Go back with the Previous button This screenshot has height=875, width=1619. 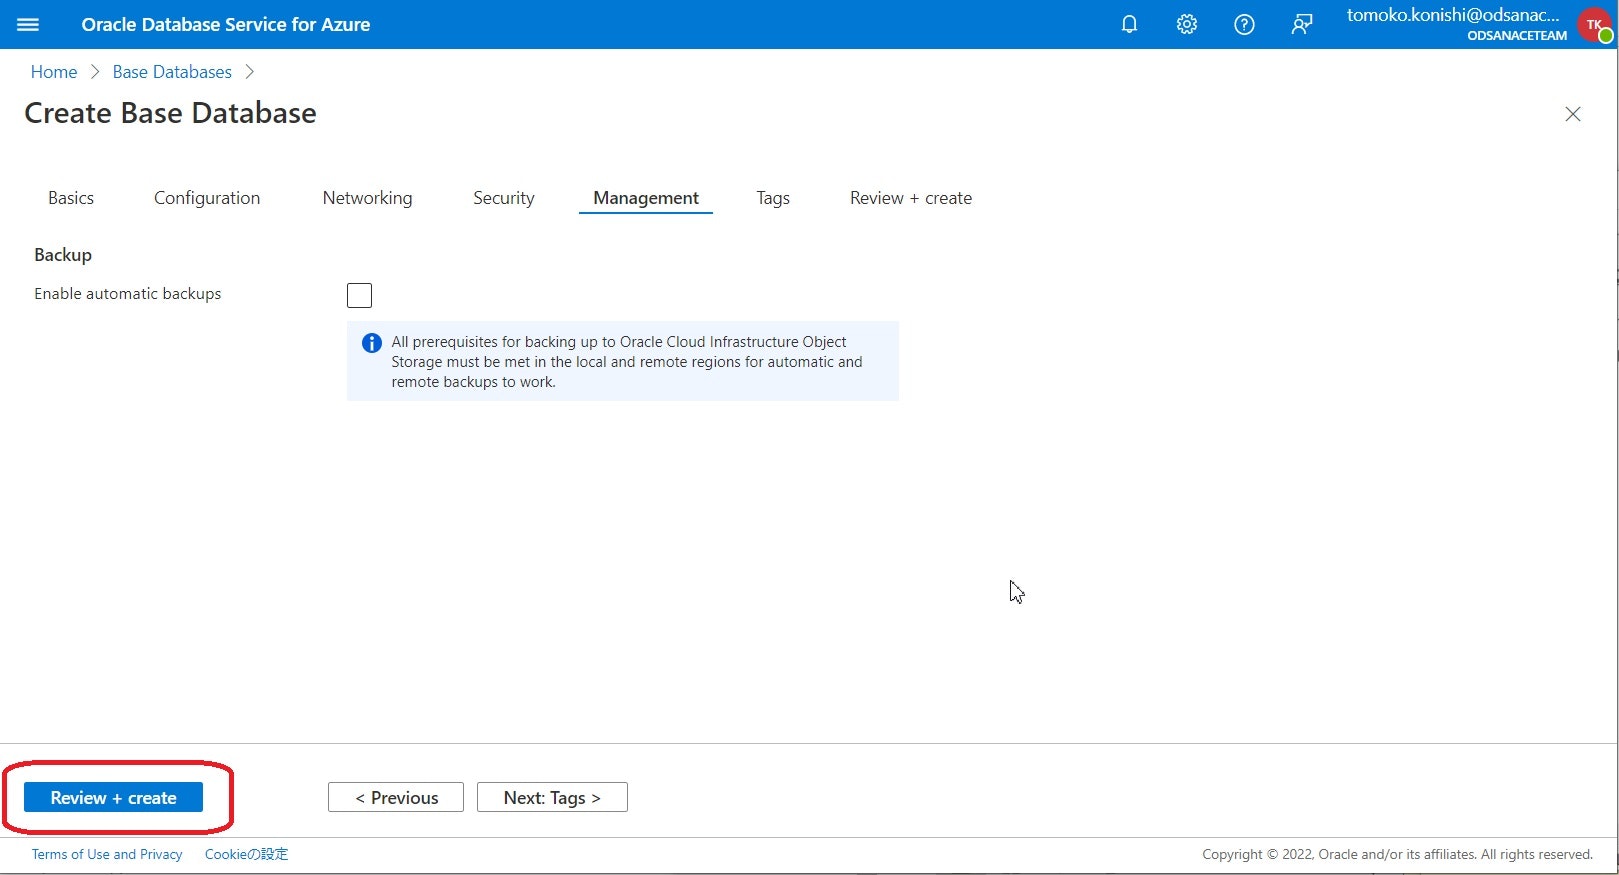396,797
